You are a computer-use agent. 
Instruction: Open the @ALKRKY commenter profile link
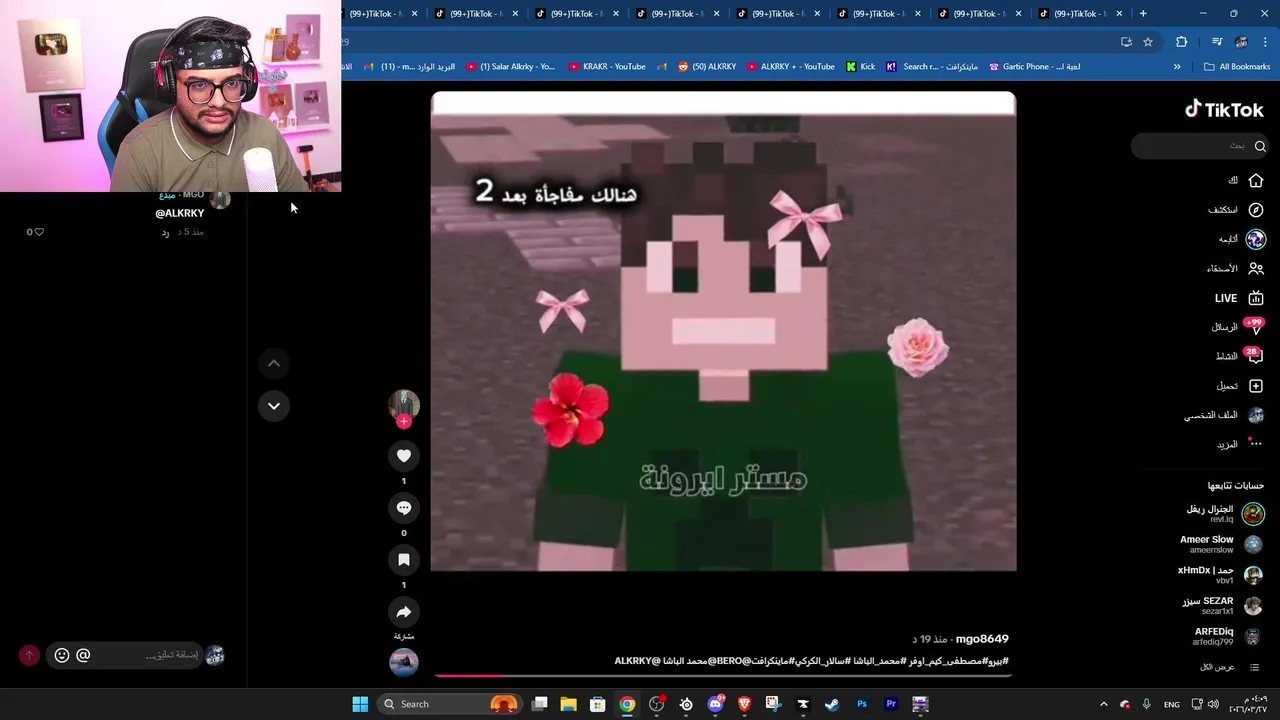[180, 213]
